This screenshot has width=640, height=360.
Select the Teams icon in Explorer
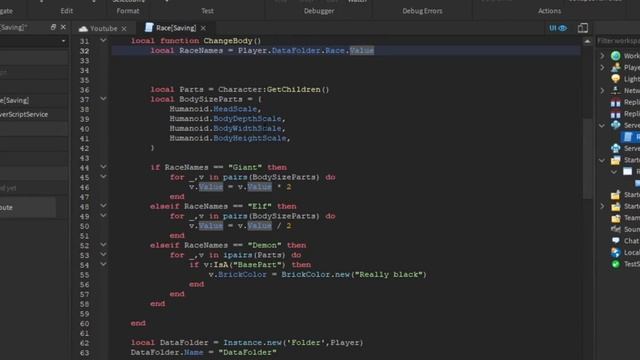coord(616,218)
